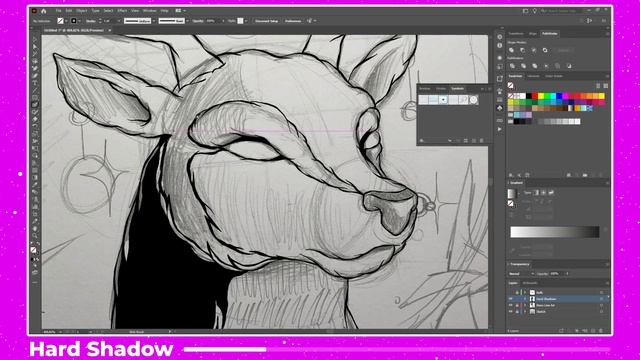Click the Divide pathfinder icon

pyautogui.click(x=512, y=66)
